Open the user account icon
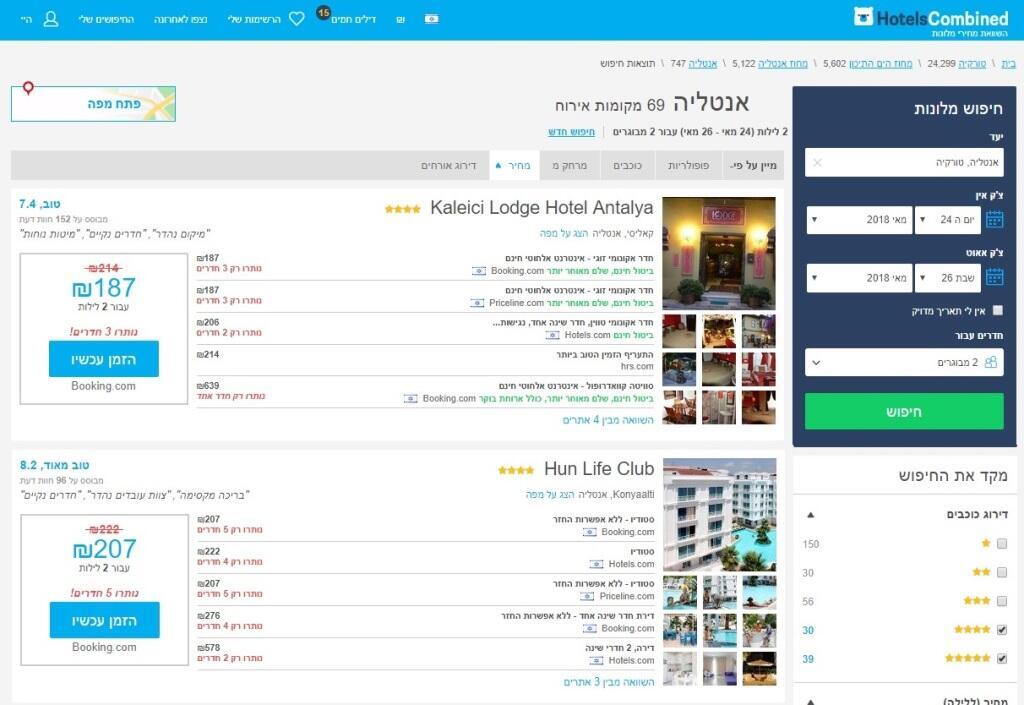 click(x=52, y=19)
